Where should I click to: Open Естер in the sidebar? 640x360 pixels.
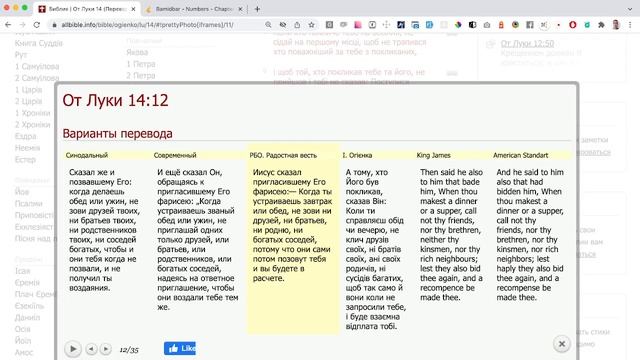pyautogui.click(x=25, y=160)
